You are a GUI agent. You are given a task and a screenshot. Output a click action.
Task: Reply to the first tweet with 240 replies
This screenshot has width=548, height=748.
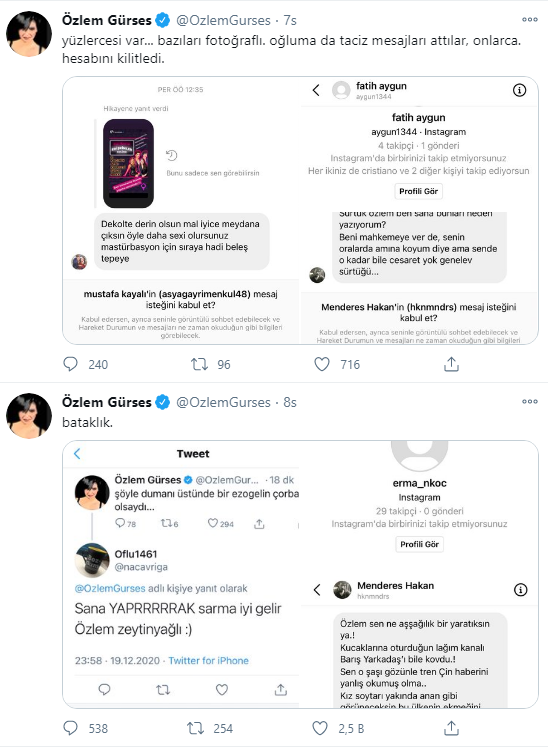pyautogui.click(x=71, y=364)
